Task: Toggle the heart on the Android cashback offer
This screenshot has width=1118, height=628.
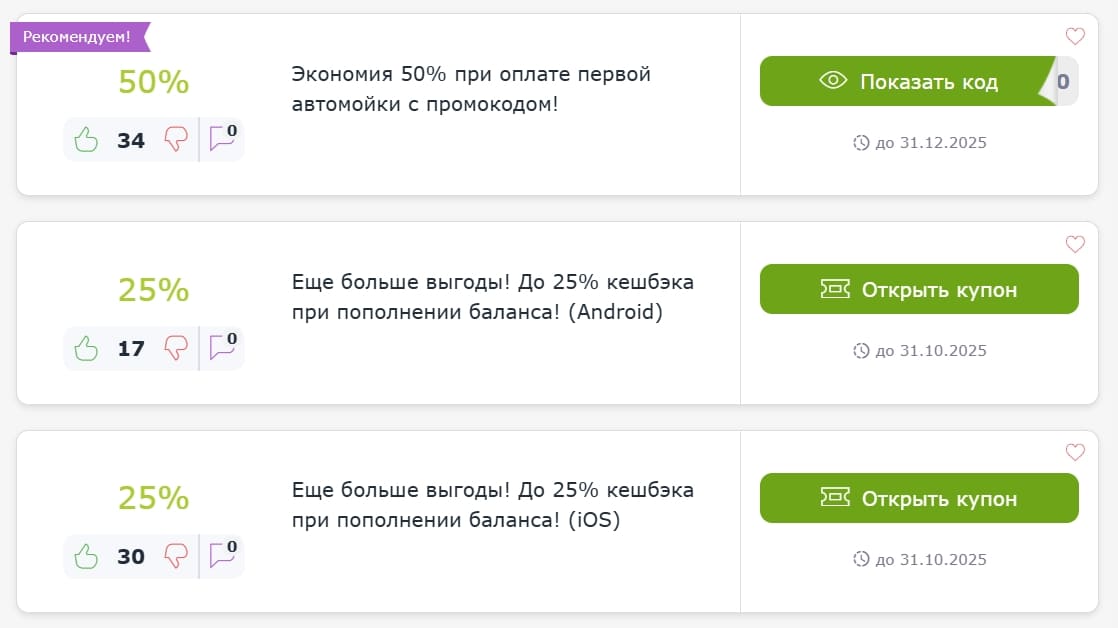Action: (x=1075, y=244)
